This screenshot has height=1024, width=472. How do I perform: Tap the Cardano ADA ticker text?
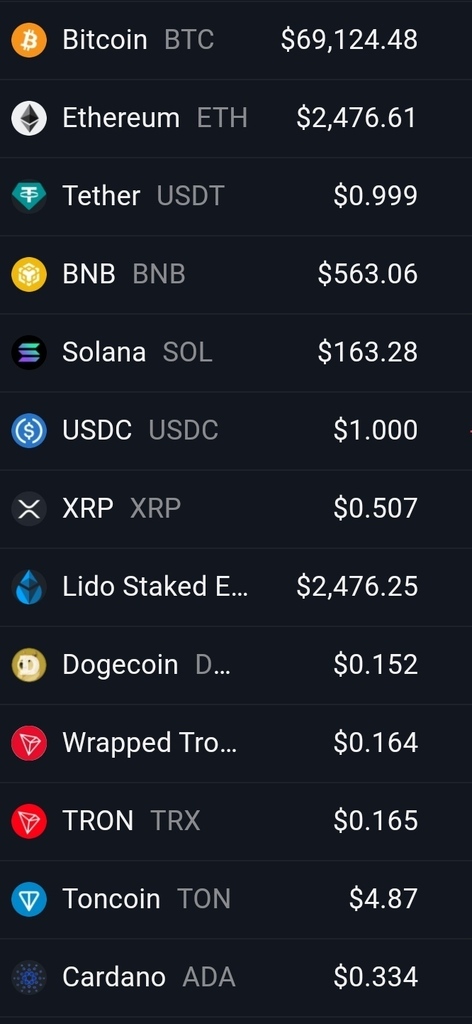[x=209, y=977]
